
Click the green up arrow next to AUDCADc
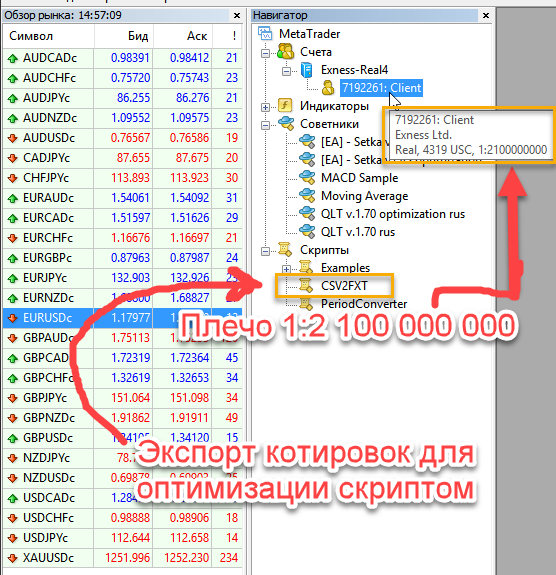13,58
